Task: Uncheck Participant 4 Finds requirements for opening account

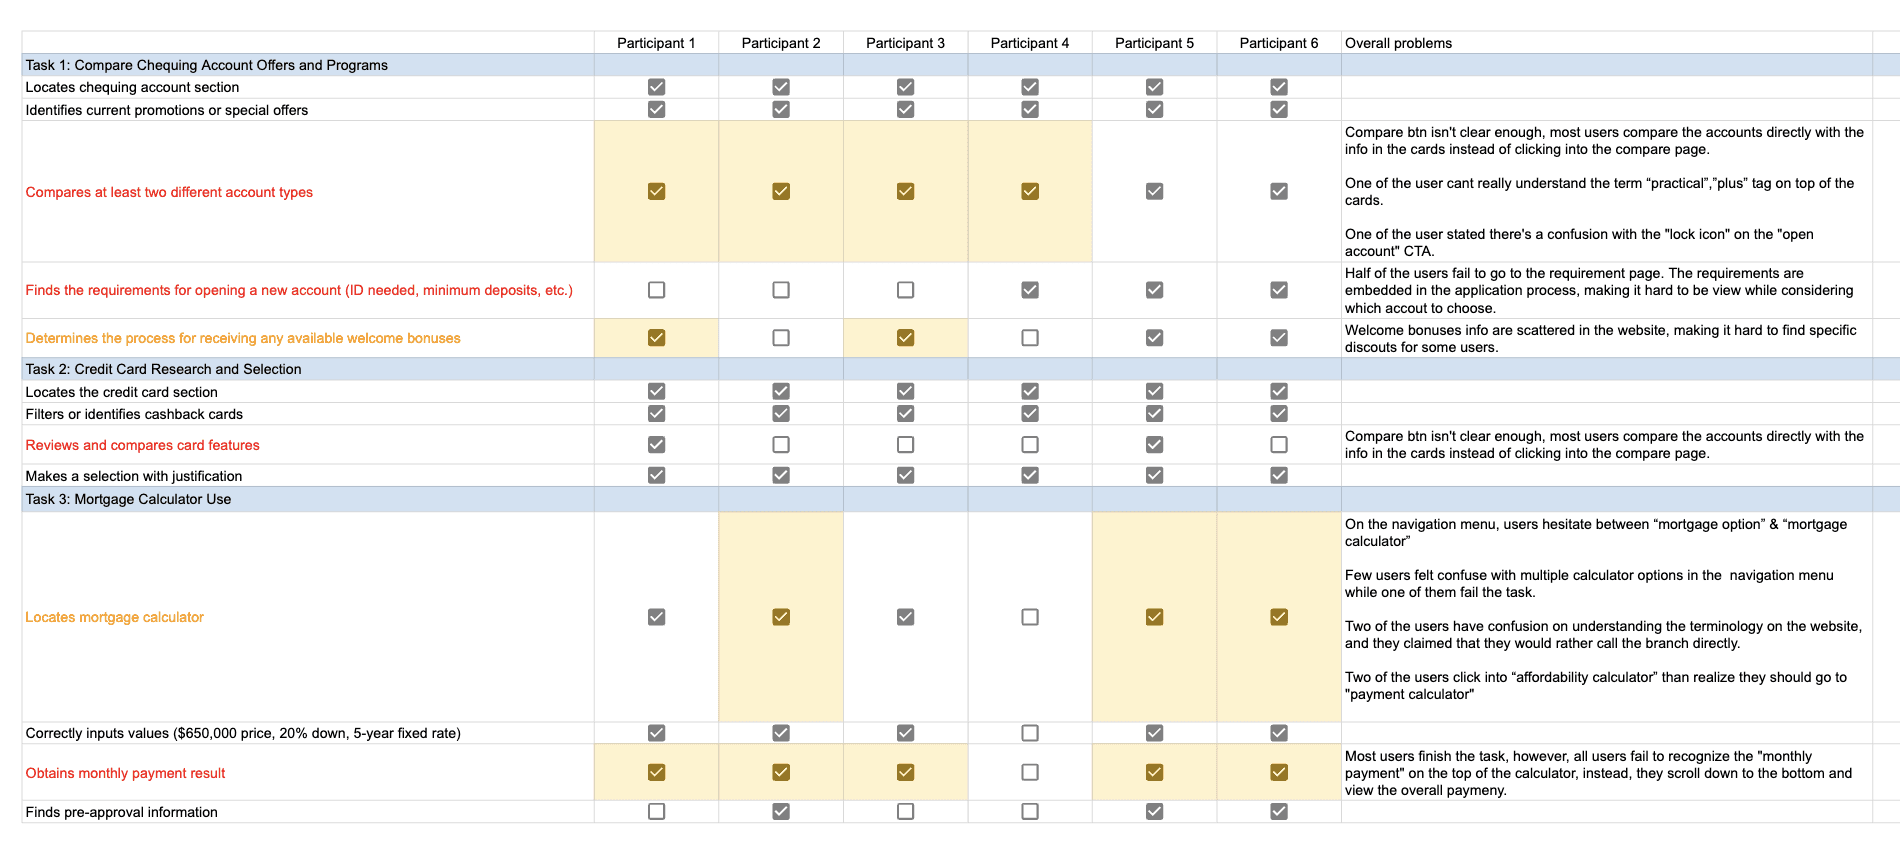Action: coord(1030,290)
